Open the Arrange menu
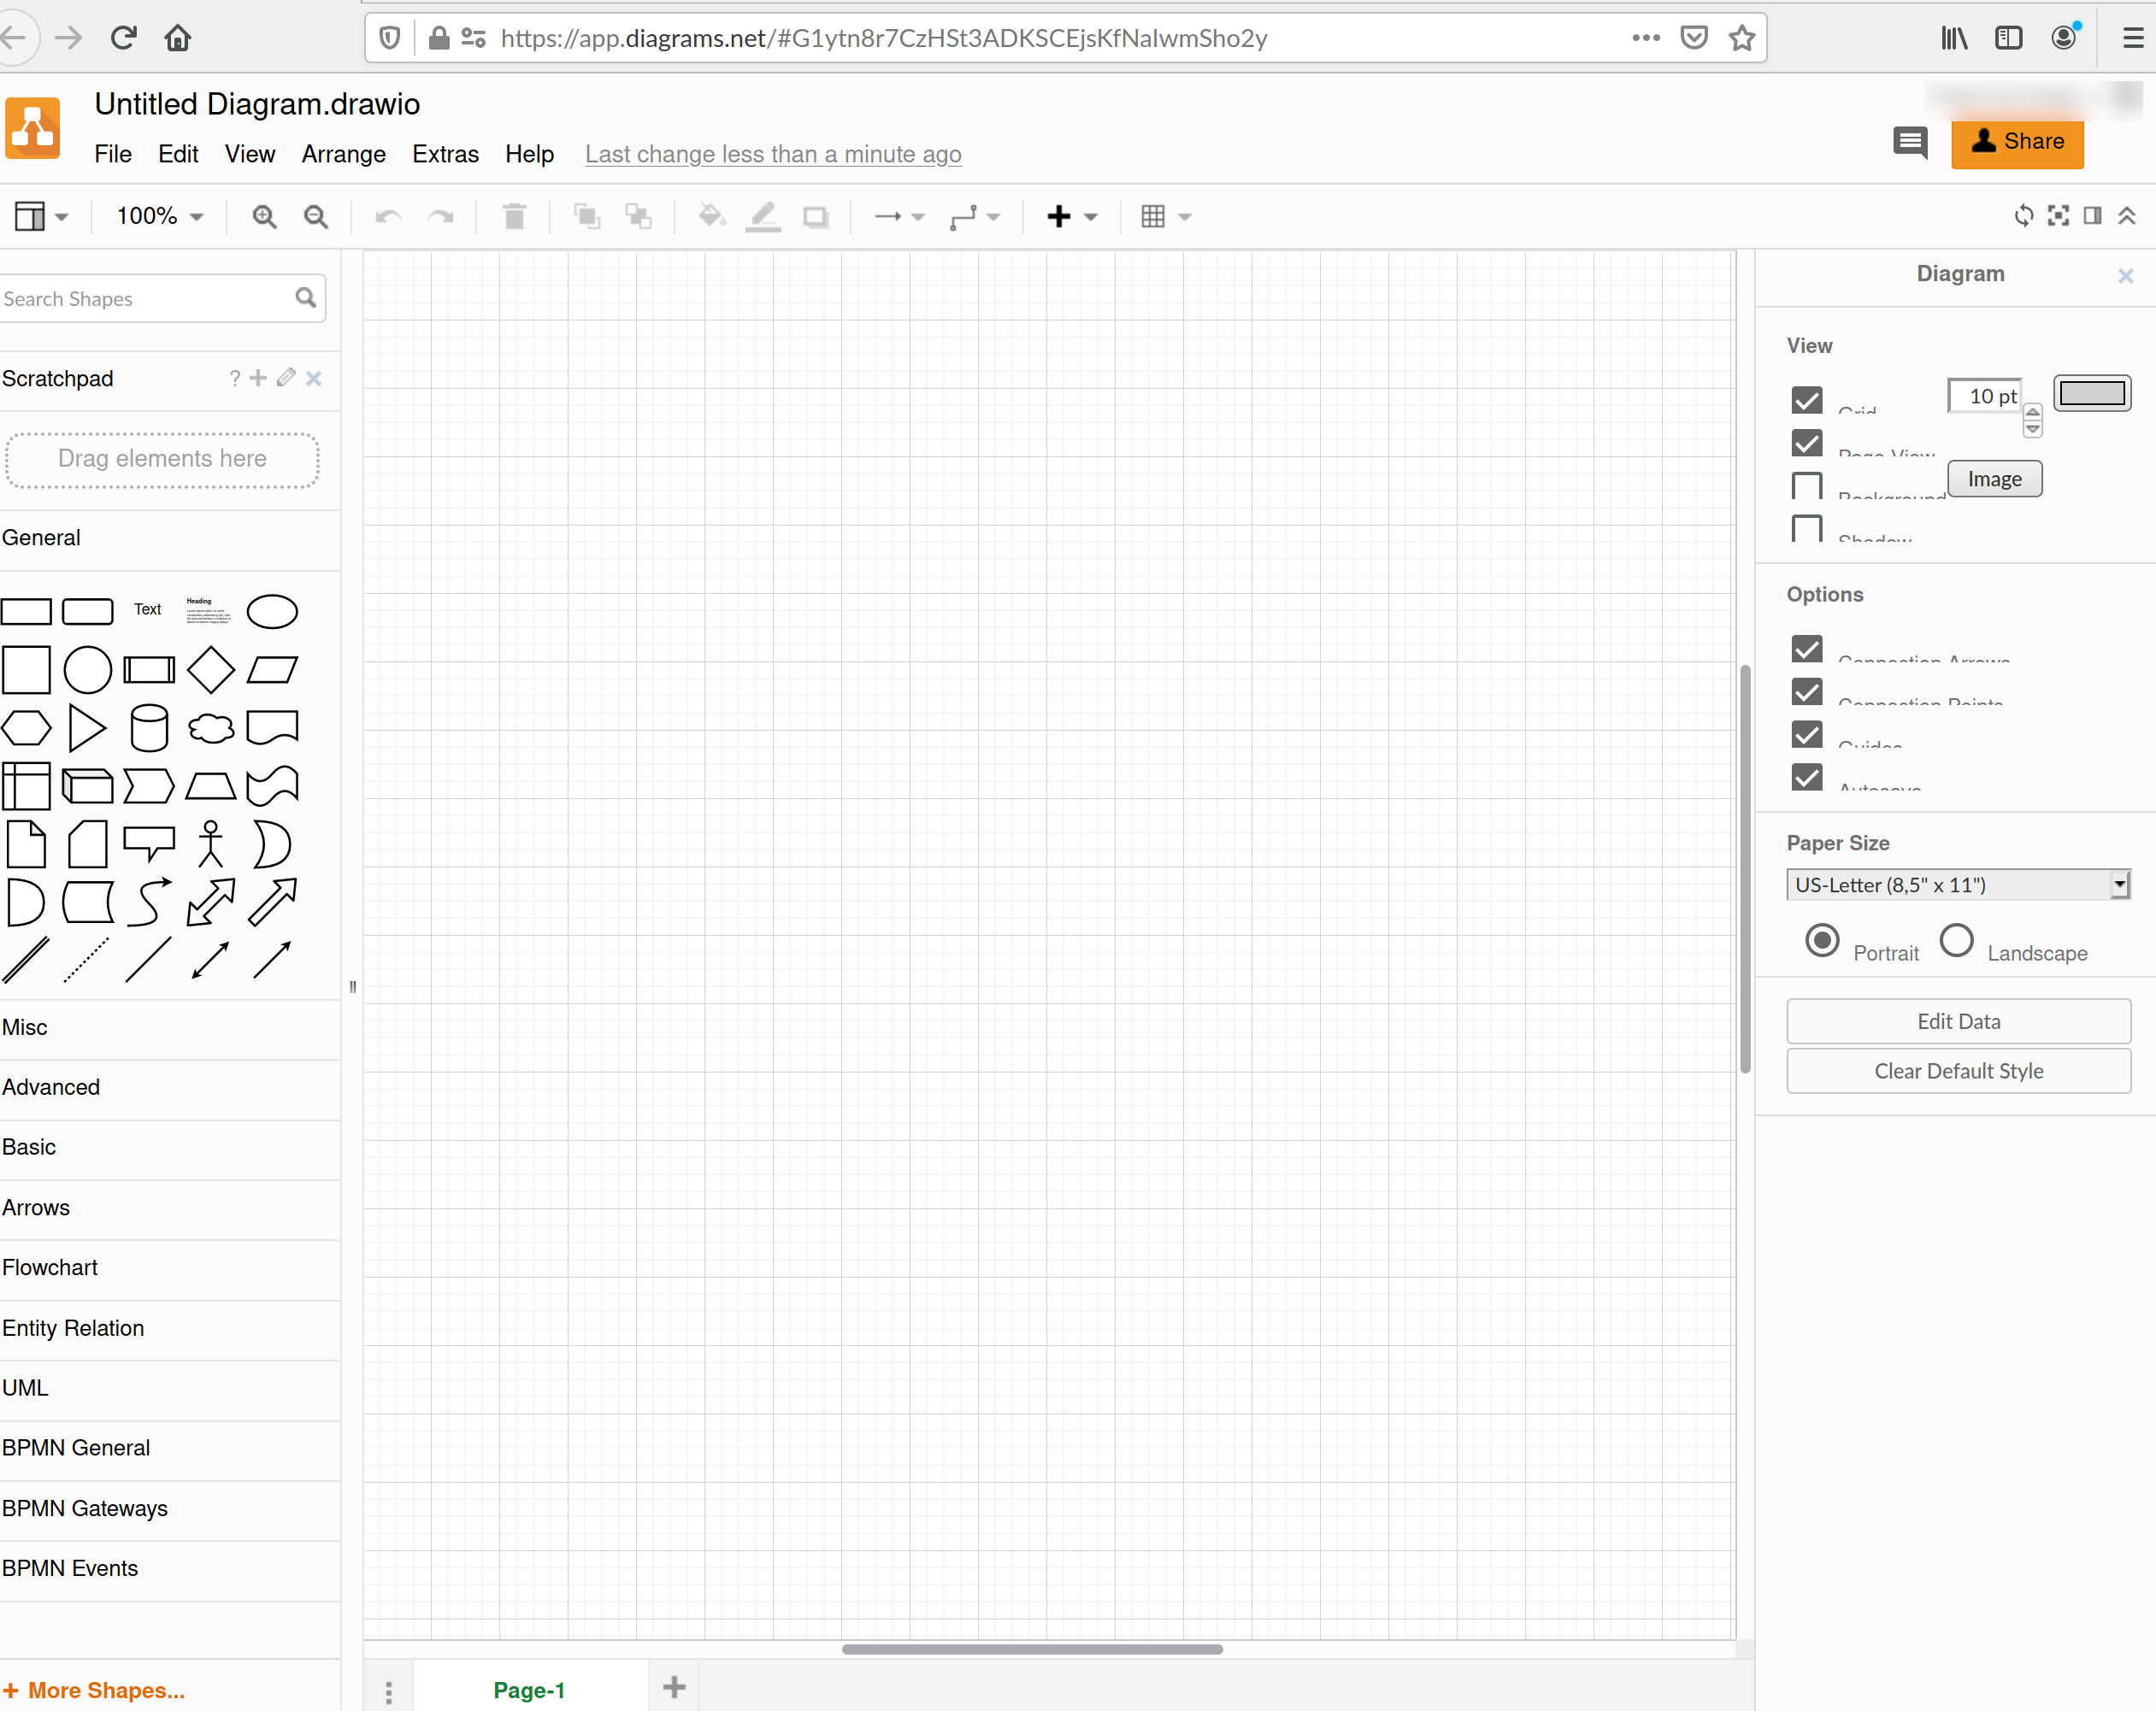 344,154
